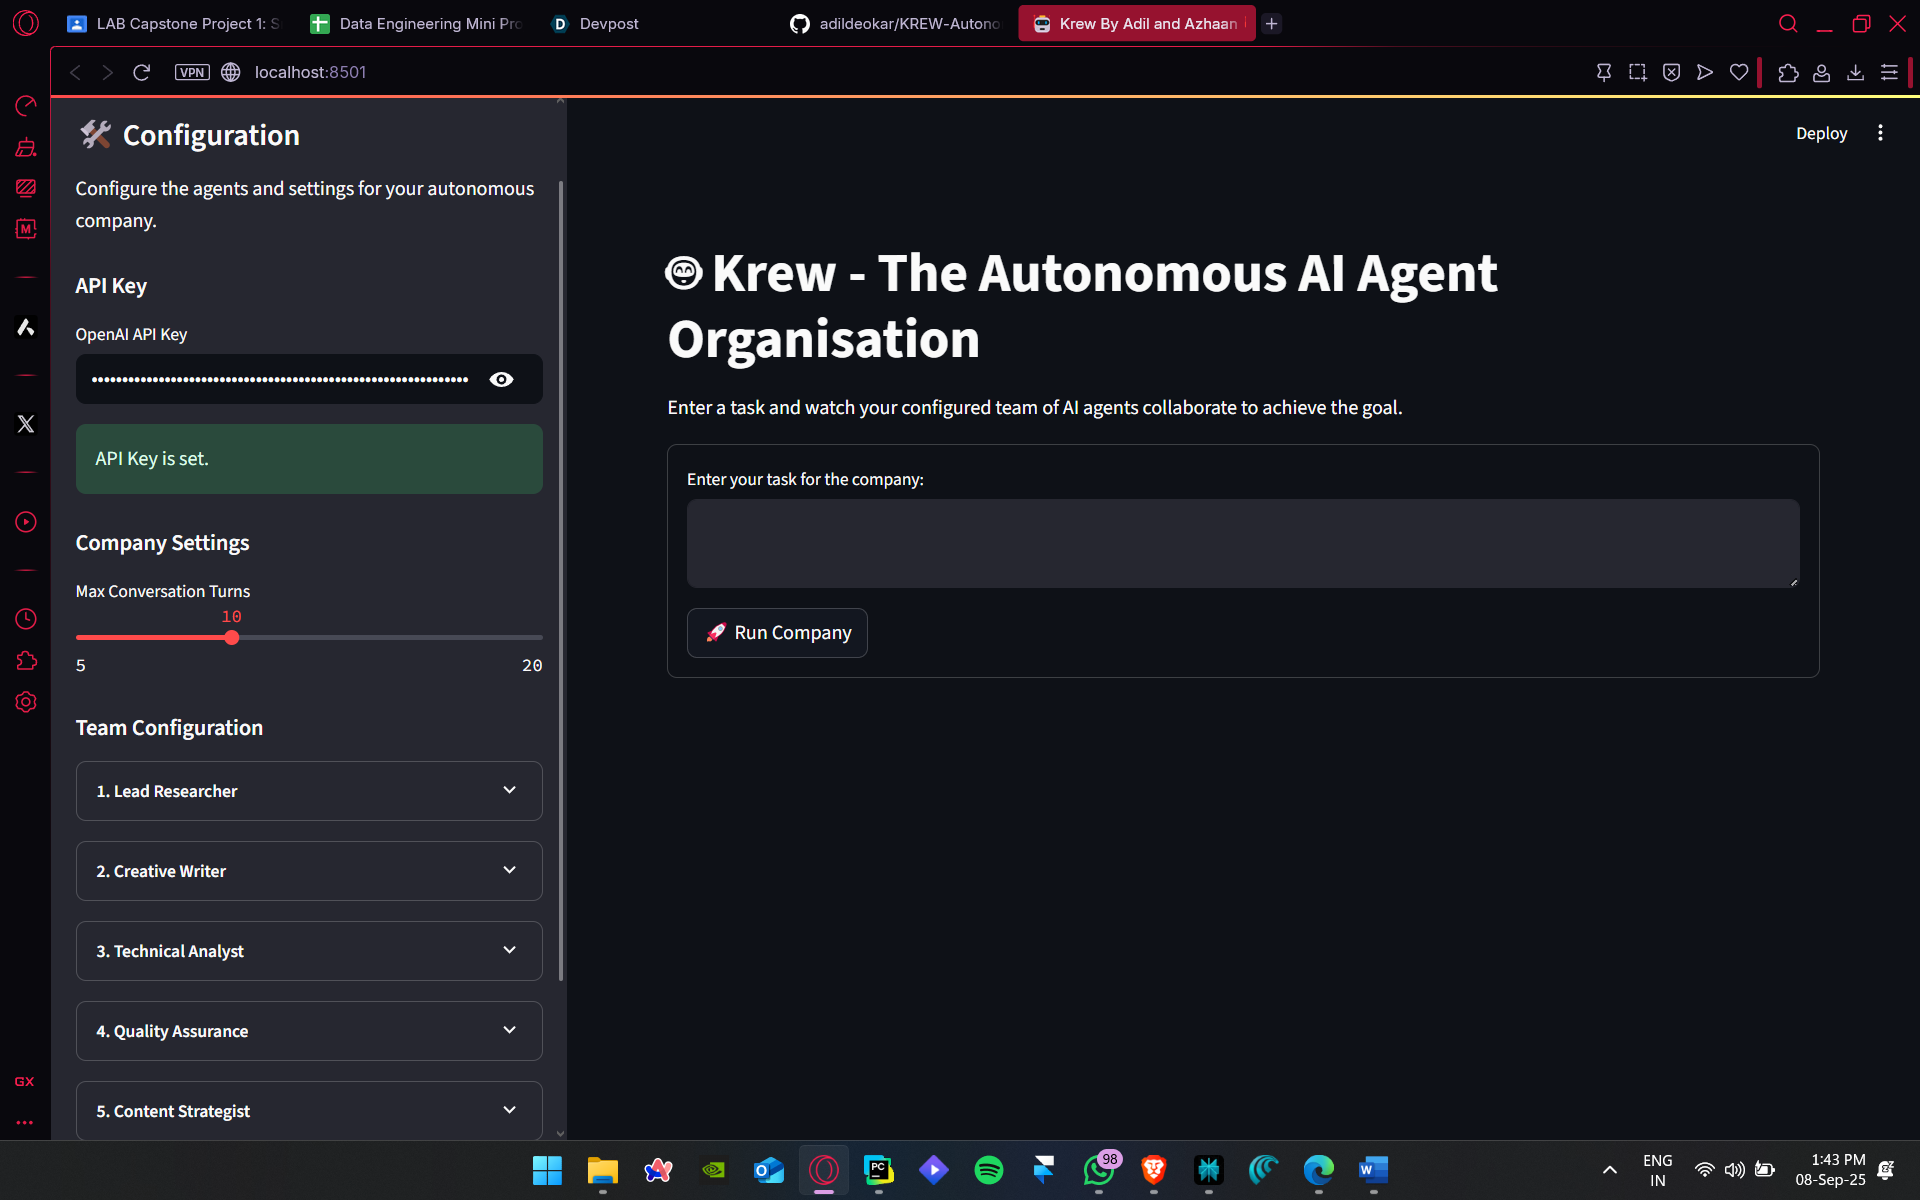Launch Spotify from the taskbar
The height and width of the screenshot is (1200, 1920).
click(988, 1169)
